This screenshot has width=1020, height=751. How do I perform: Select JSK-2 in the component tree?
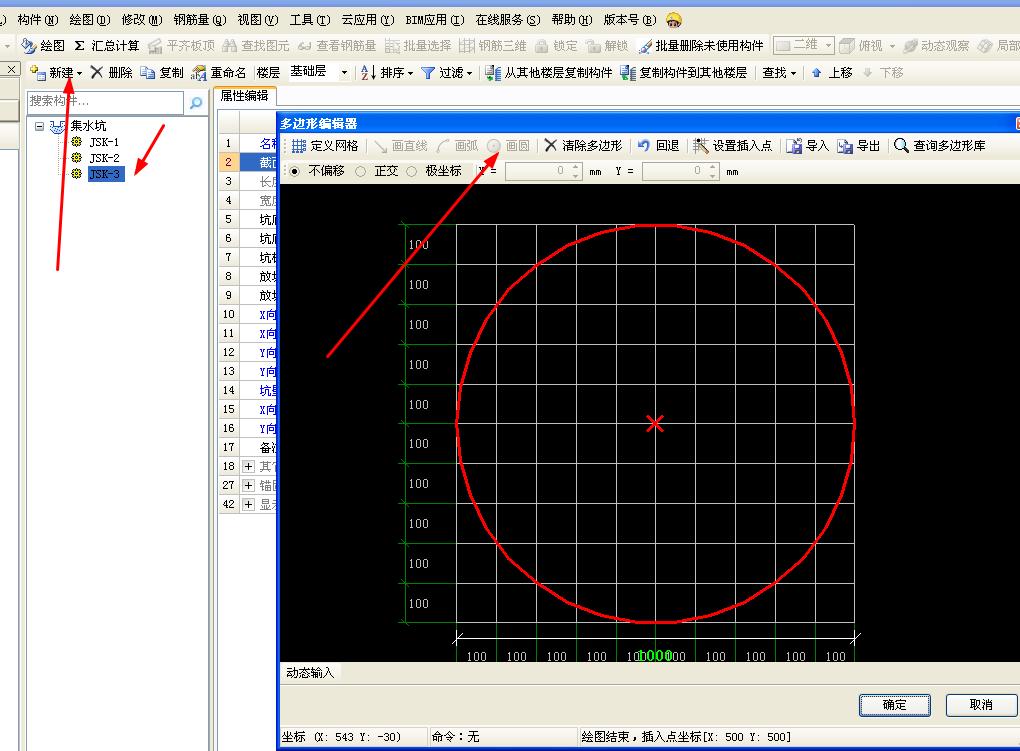tap(104, 158)
